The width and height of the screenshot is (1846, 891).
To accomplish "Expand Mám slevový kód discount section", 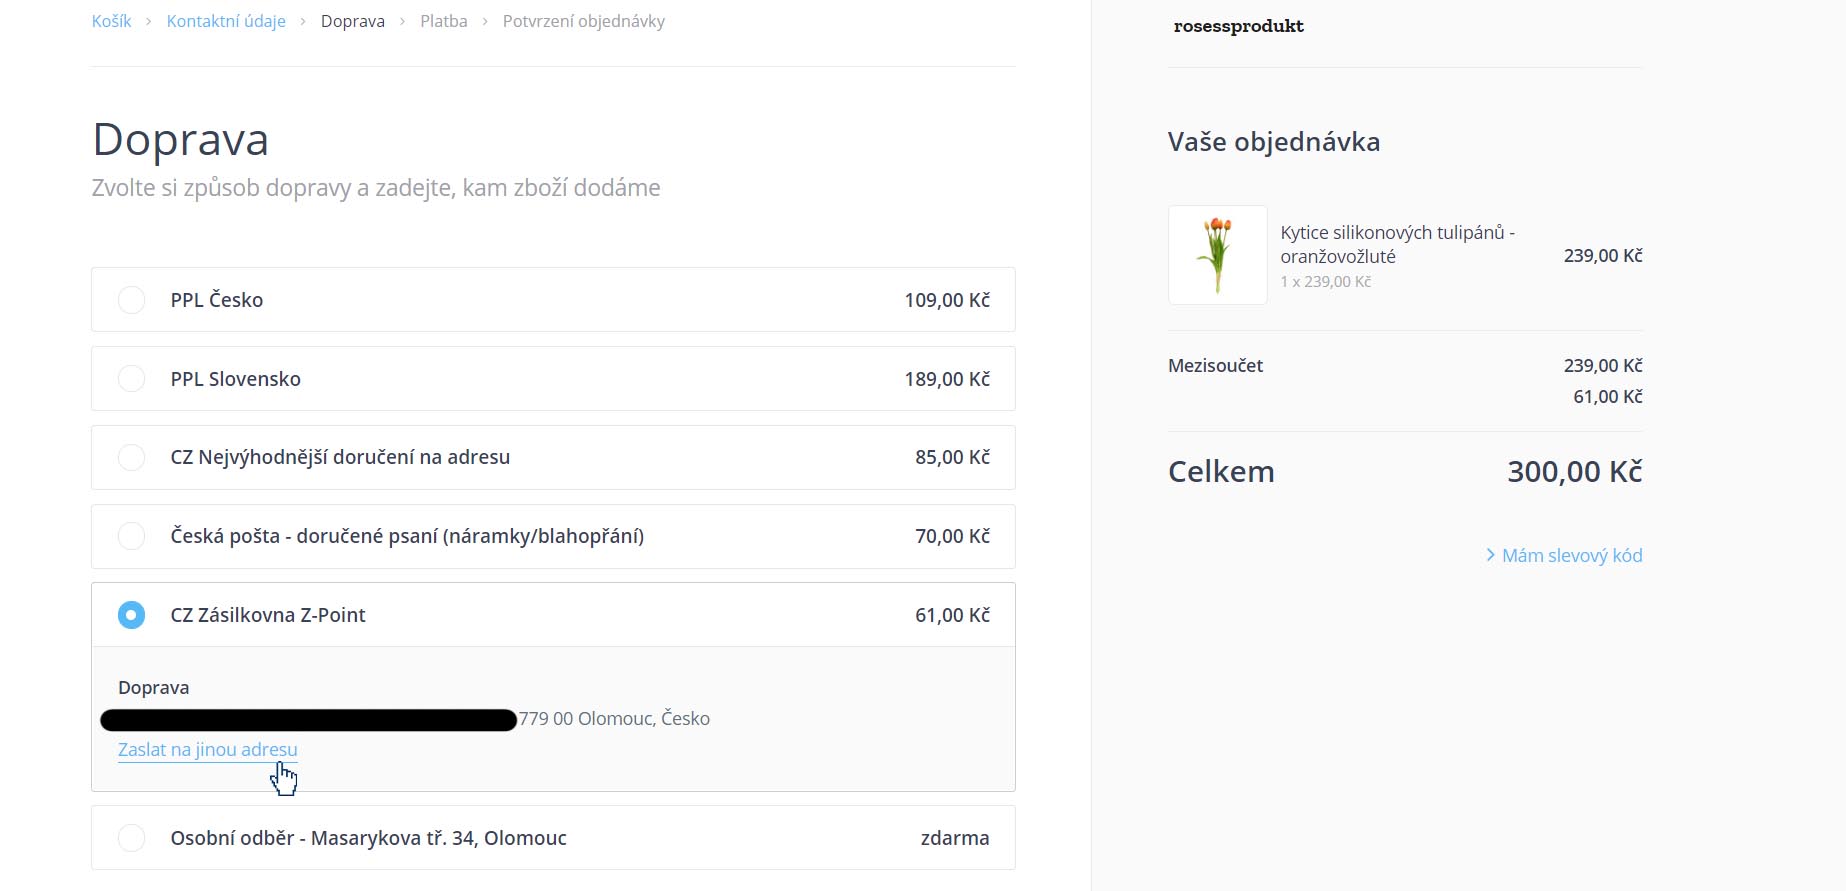I will (1571, 556).
